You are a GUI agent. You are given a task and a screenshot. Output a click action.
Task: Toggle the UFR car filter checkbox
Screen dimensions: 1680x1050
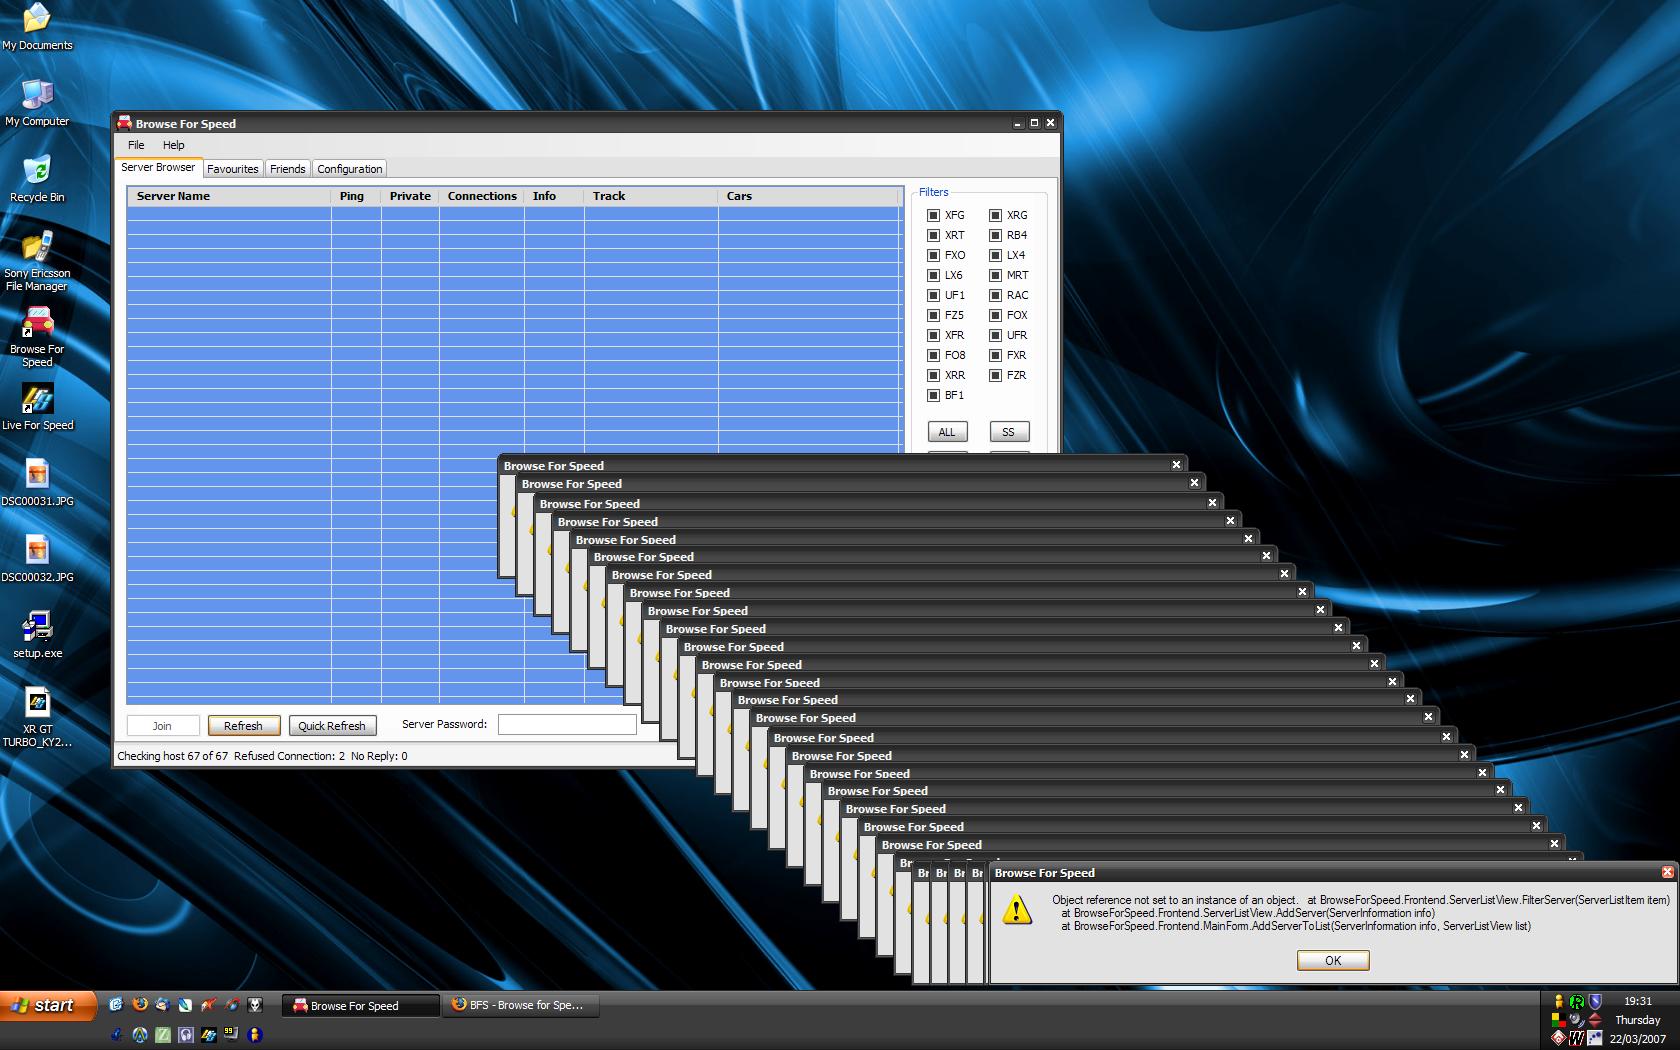click(995, 335)
